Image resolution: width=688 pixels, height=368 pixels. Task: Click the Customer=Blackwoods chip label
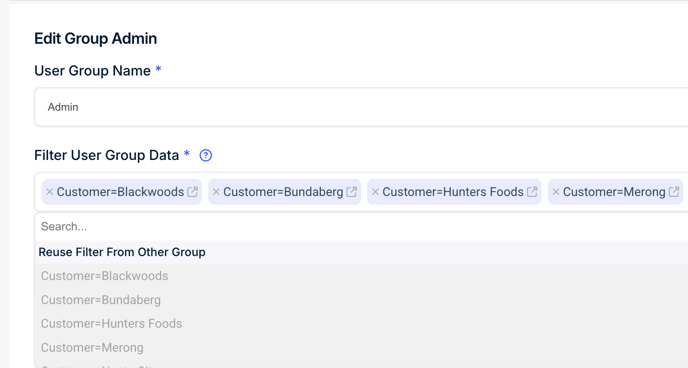[120, 192]
